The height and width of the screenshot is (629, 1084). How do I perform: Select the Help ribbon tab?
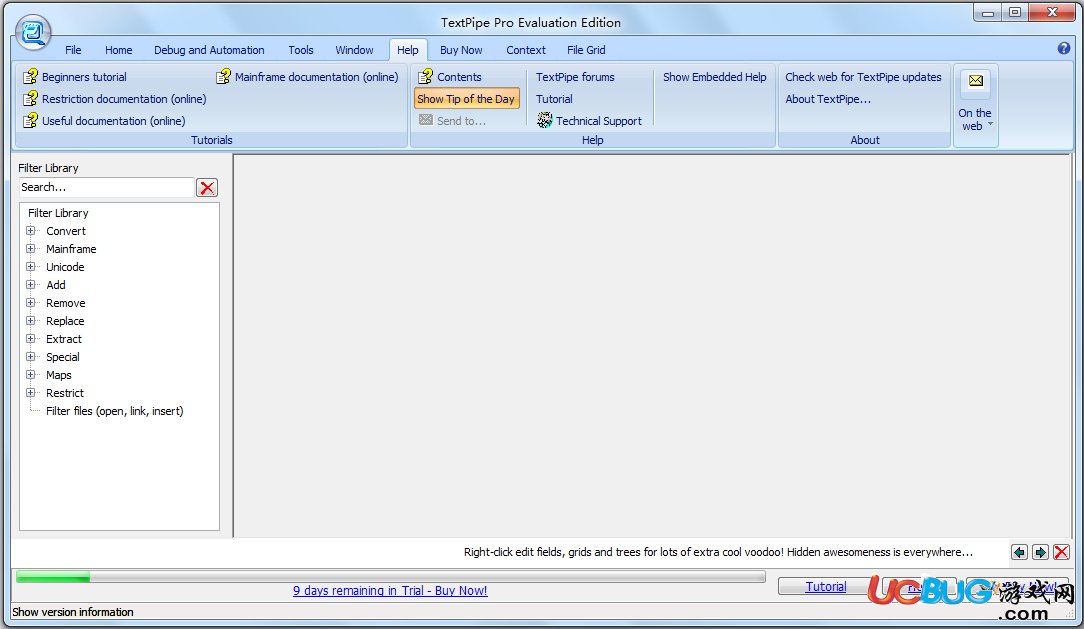pyautogui.click(x=407, y=50)
